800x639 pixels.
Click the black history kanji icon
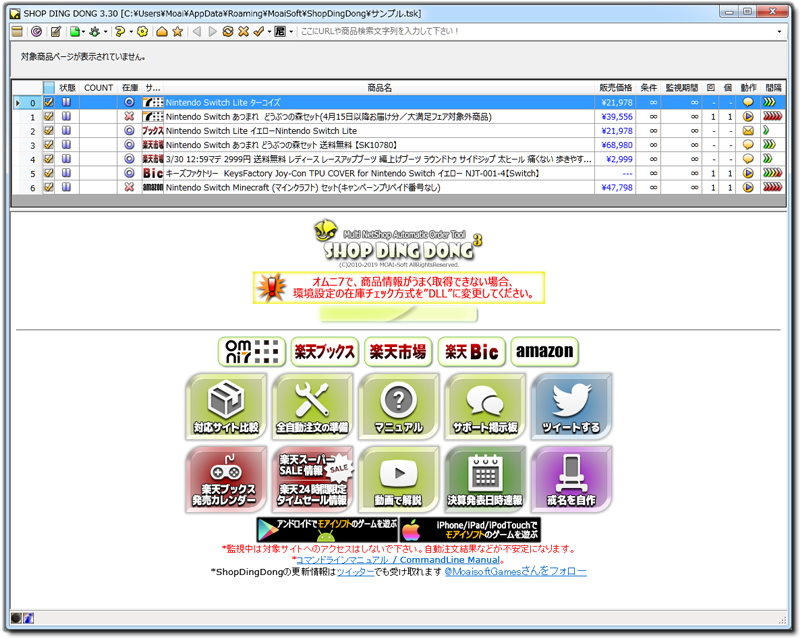click(x=280, y=32)
